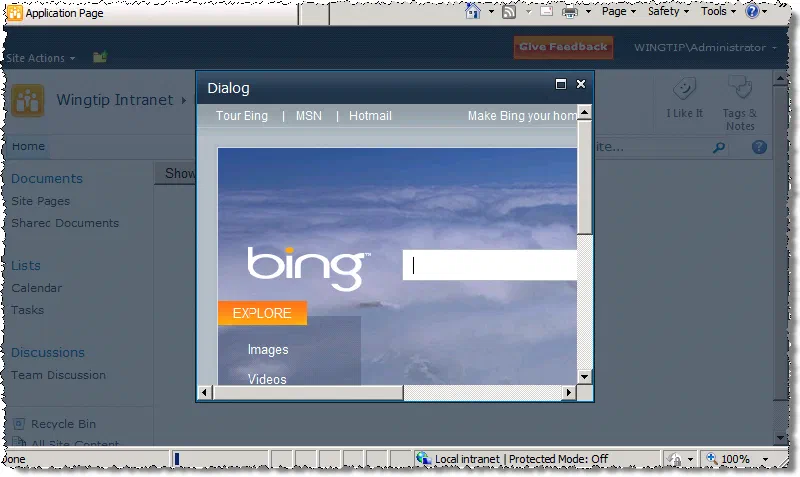Close the Dialog popup with X
Screen dimensions: 800x477
pyautogui.click(x=581, y=84)
